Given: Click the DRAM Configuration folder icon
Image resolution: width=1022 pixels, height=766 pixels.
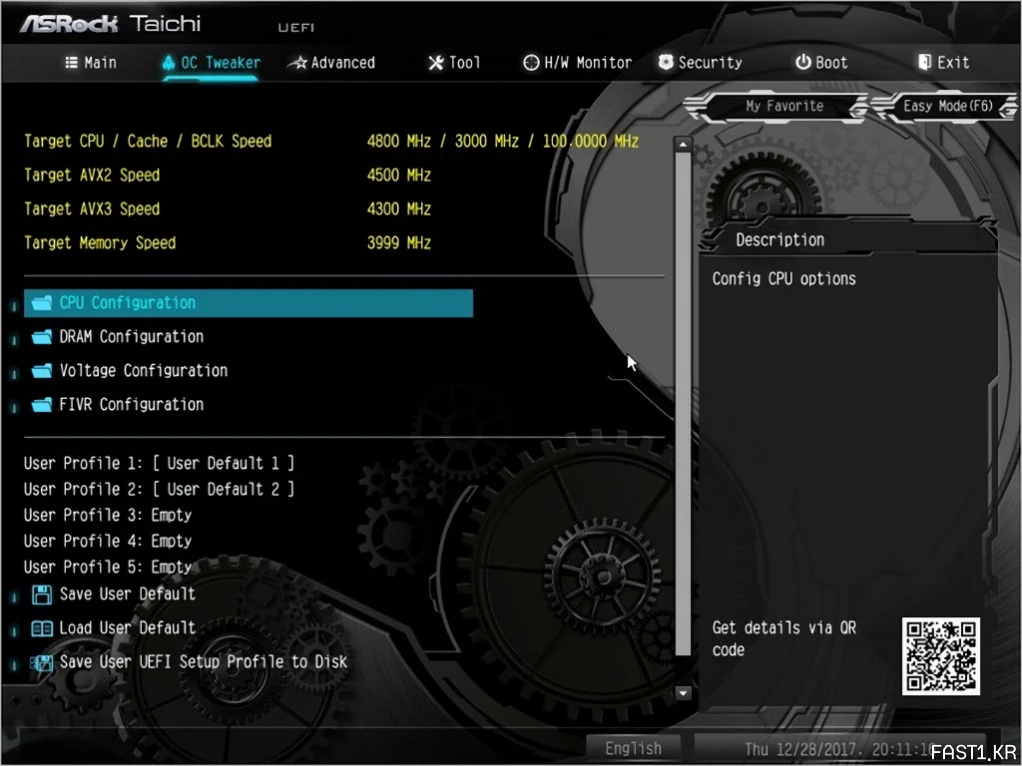Looking at the screenshot, I should 41,337.
